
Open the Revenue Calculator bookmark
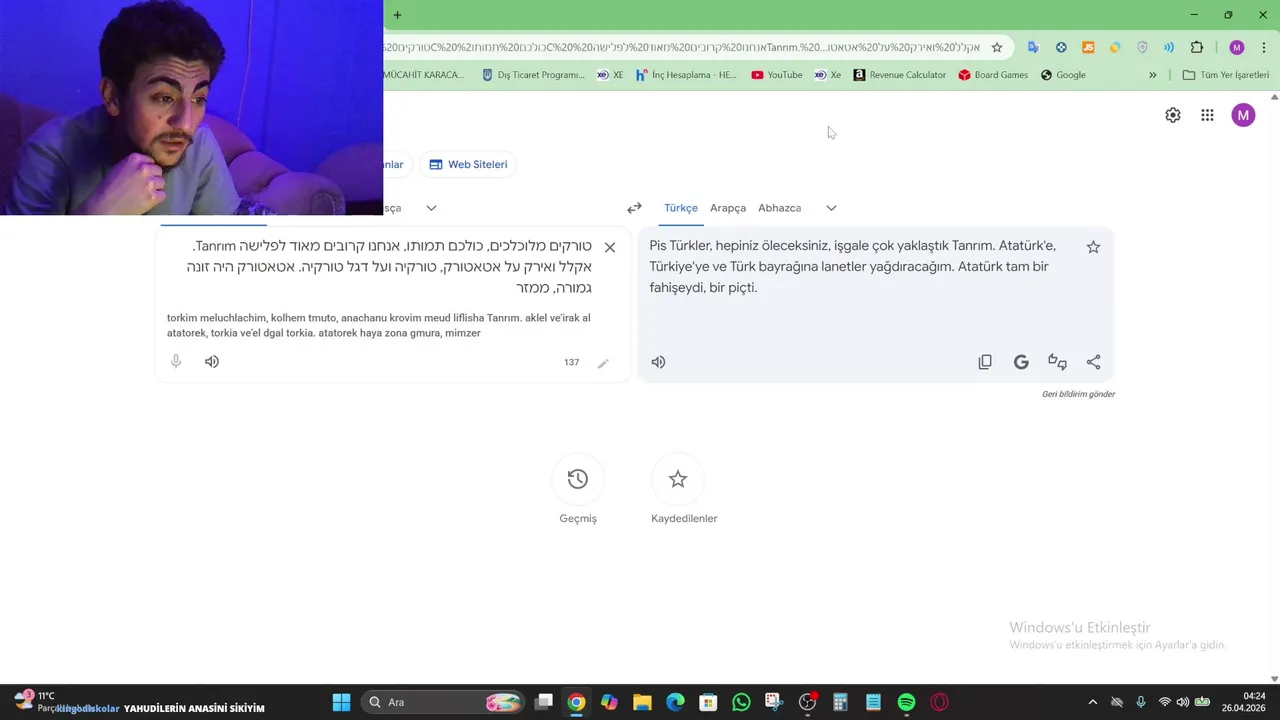[899, 75]
